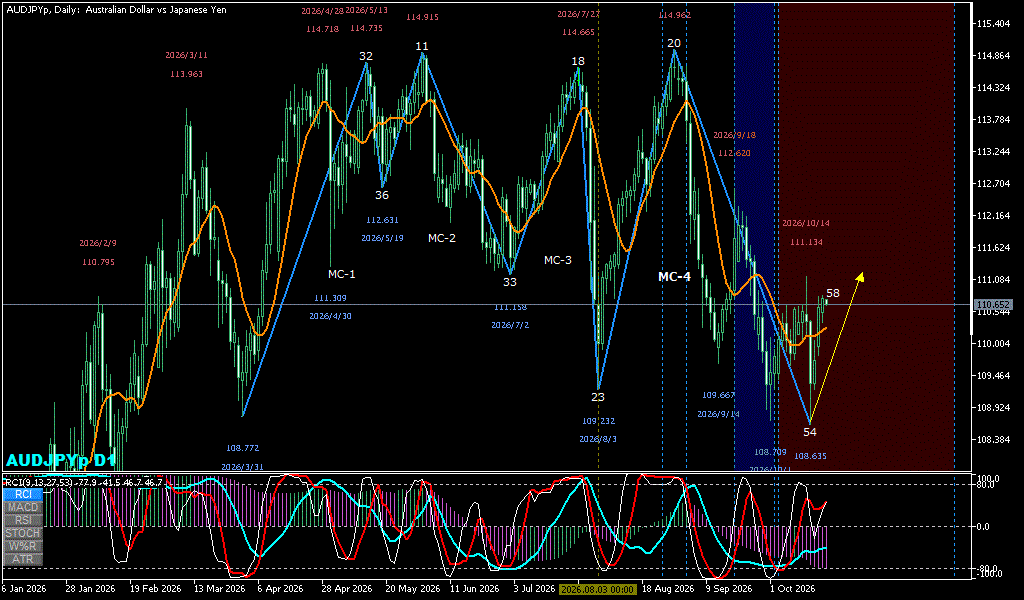1024x600 pixels.
Task: Click the date label 2026/7/2
Action: [510, 325]
